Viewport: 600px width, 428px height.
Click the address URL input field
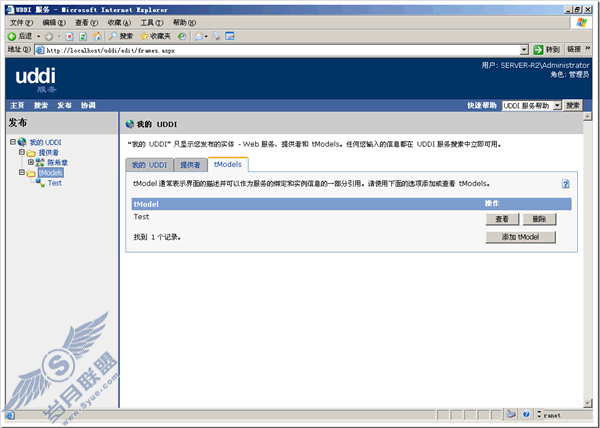(x=282, y=50)
